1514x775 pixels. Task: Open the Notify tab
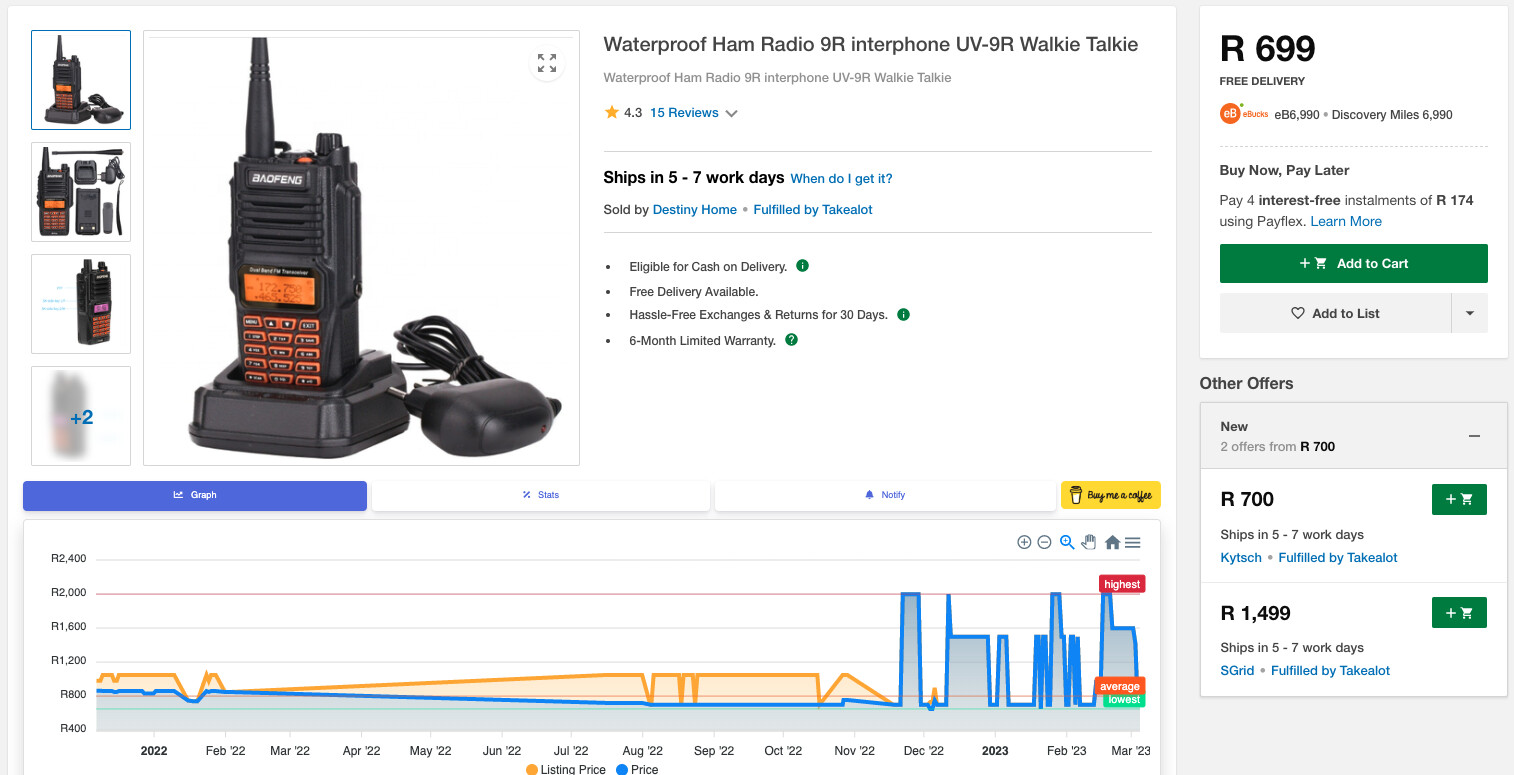(885, 495)
